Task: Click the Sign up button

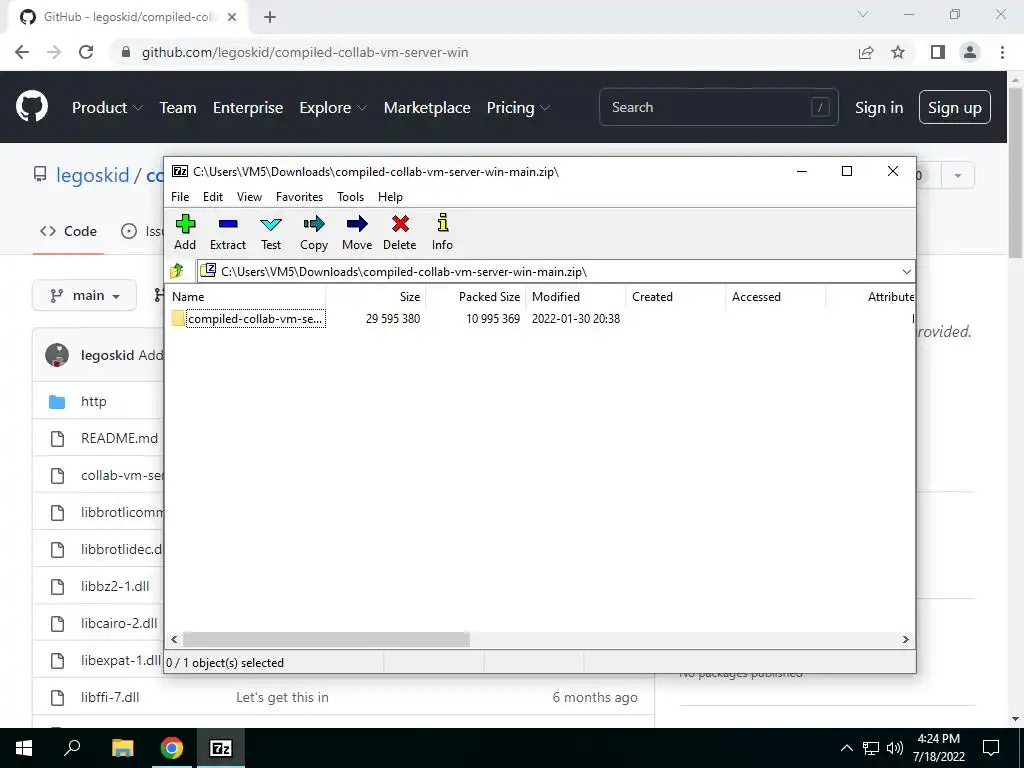Action: (954, 107)
